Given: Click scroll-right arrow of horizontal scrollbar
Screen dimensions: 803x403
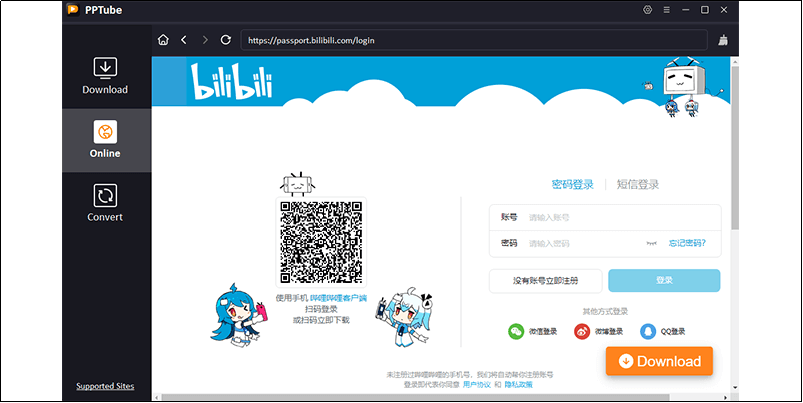Looking at the screenshot, I should [x=726, y=397].
